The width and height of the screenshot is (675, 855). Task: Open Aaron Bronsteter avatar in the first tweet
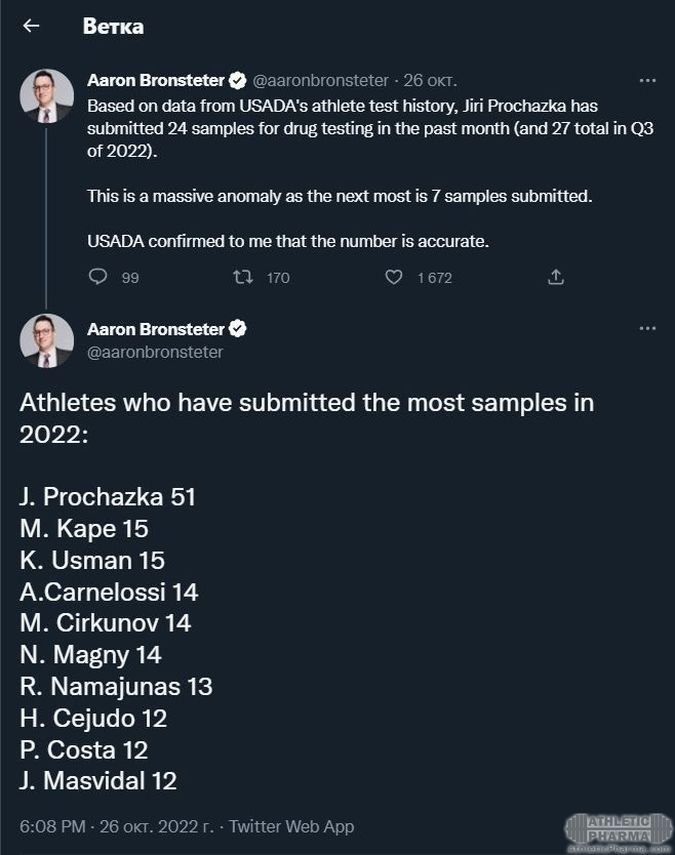46,96
